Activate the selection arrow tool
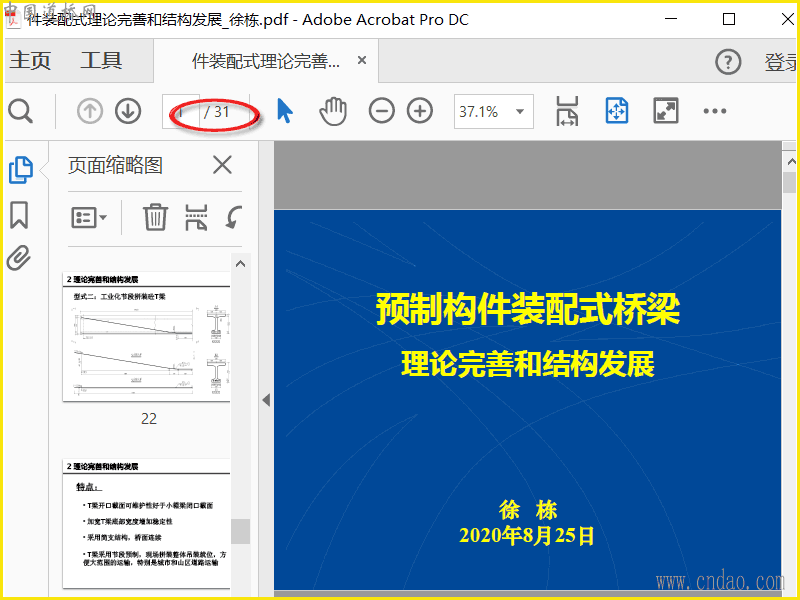The height and width of the screenshot is (600, 800). [x=285, y=111]
